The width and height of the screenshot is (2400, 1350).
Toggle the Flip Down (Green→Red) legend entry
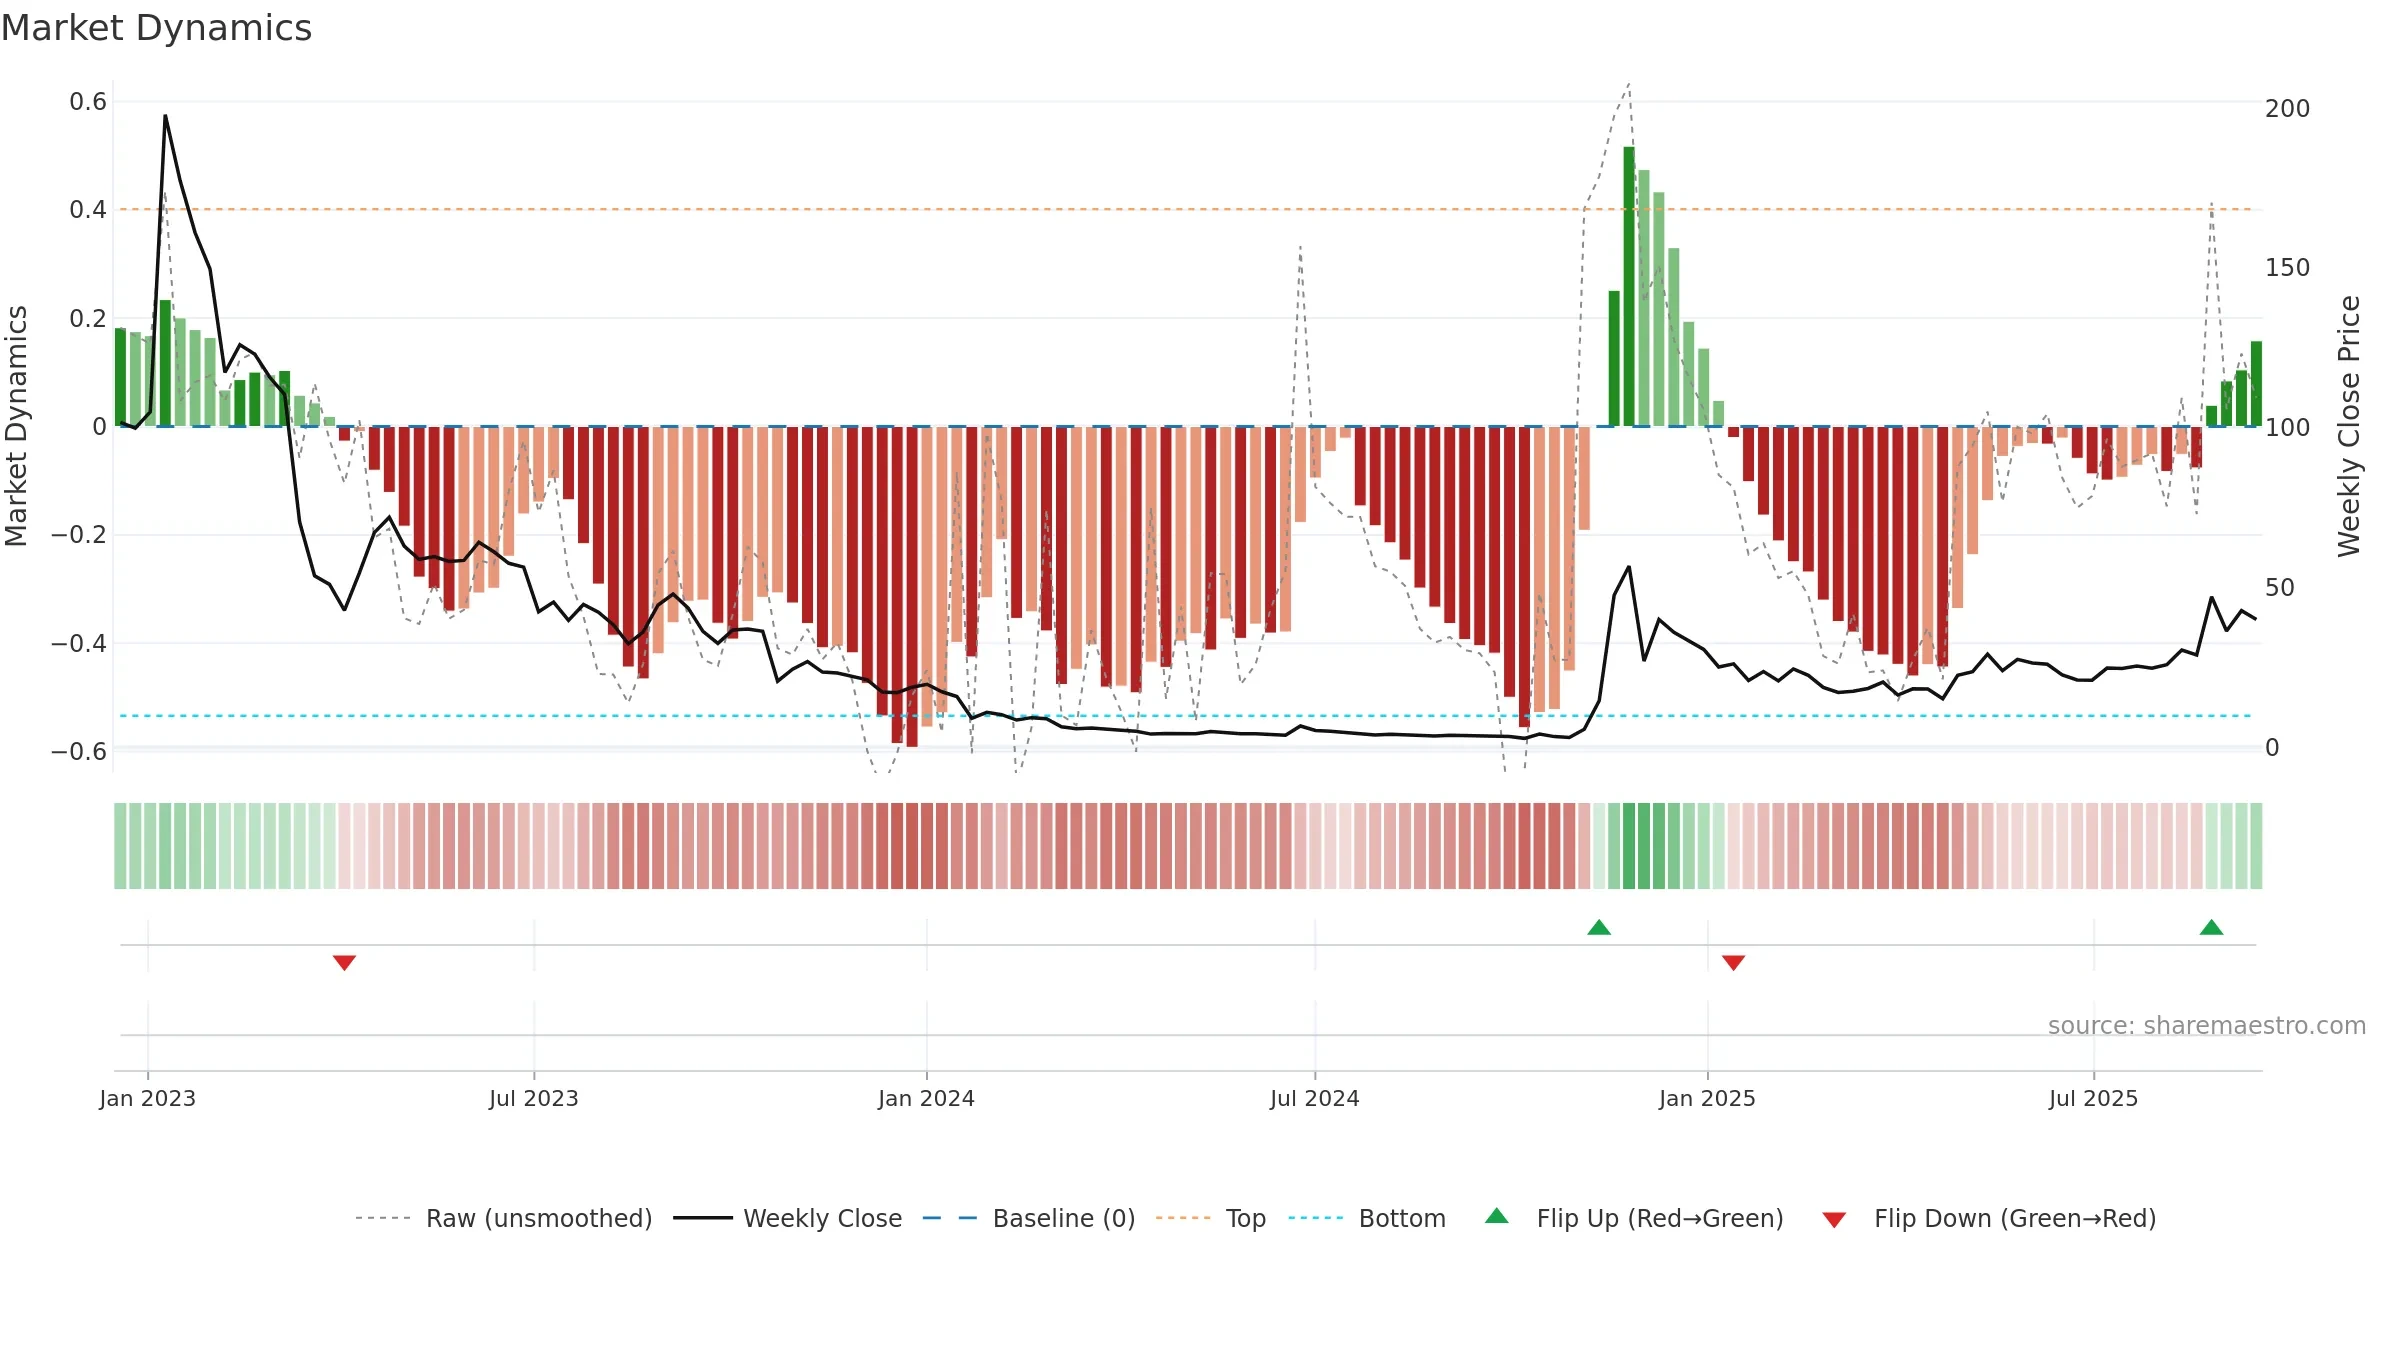pyautogui.click(x=1989, y=1218)
